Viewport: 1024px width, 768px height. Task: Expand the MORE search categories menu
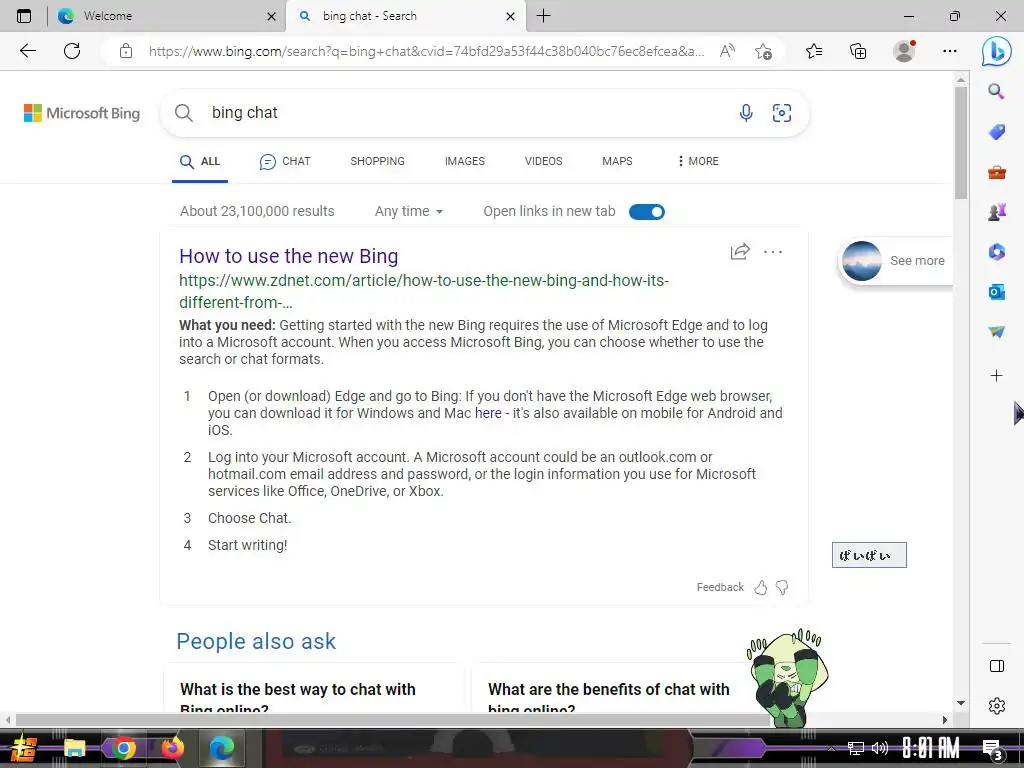point(698,161)
